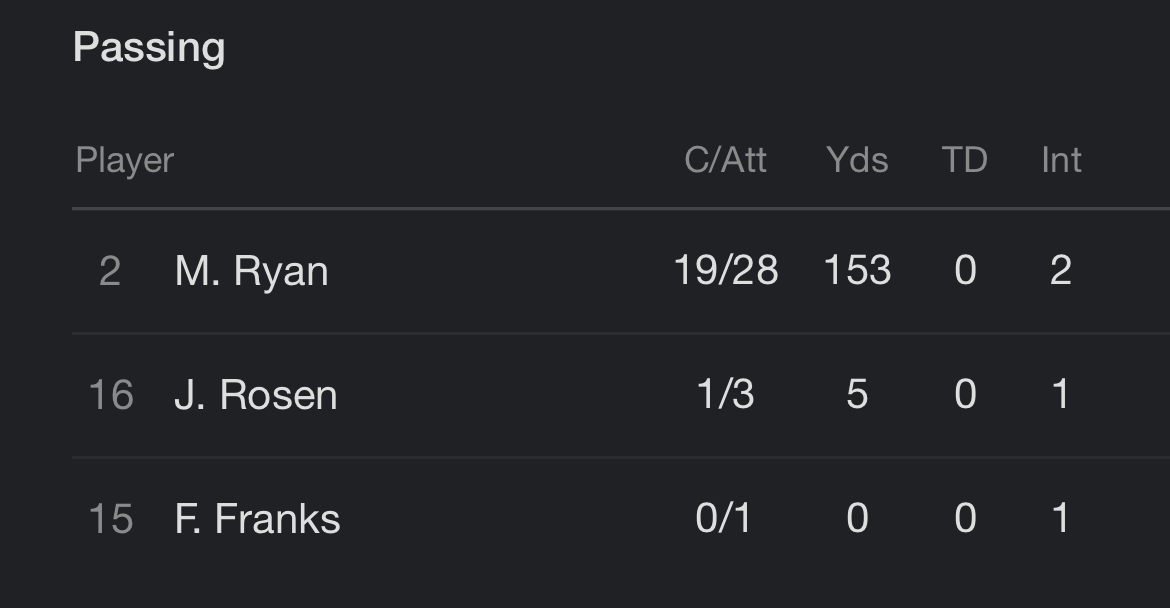This screenshot has width=1170, height=608.
Task: Click M. Ryan's 19/28 completions value
Action: [725, 270]
